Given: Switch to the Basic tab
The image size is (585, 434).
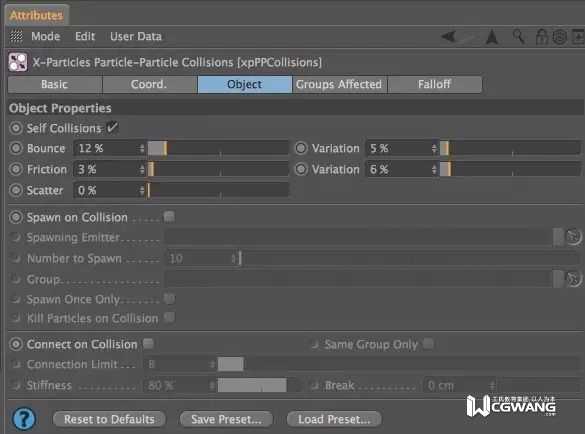Looking at the screenshot, I should [55, 84].
